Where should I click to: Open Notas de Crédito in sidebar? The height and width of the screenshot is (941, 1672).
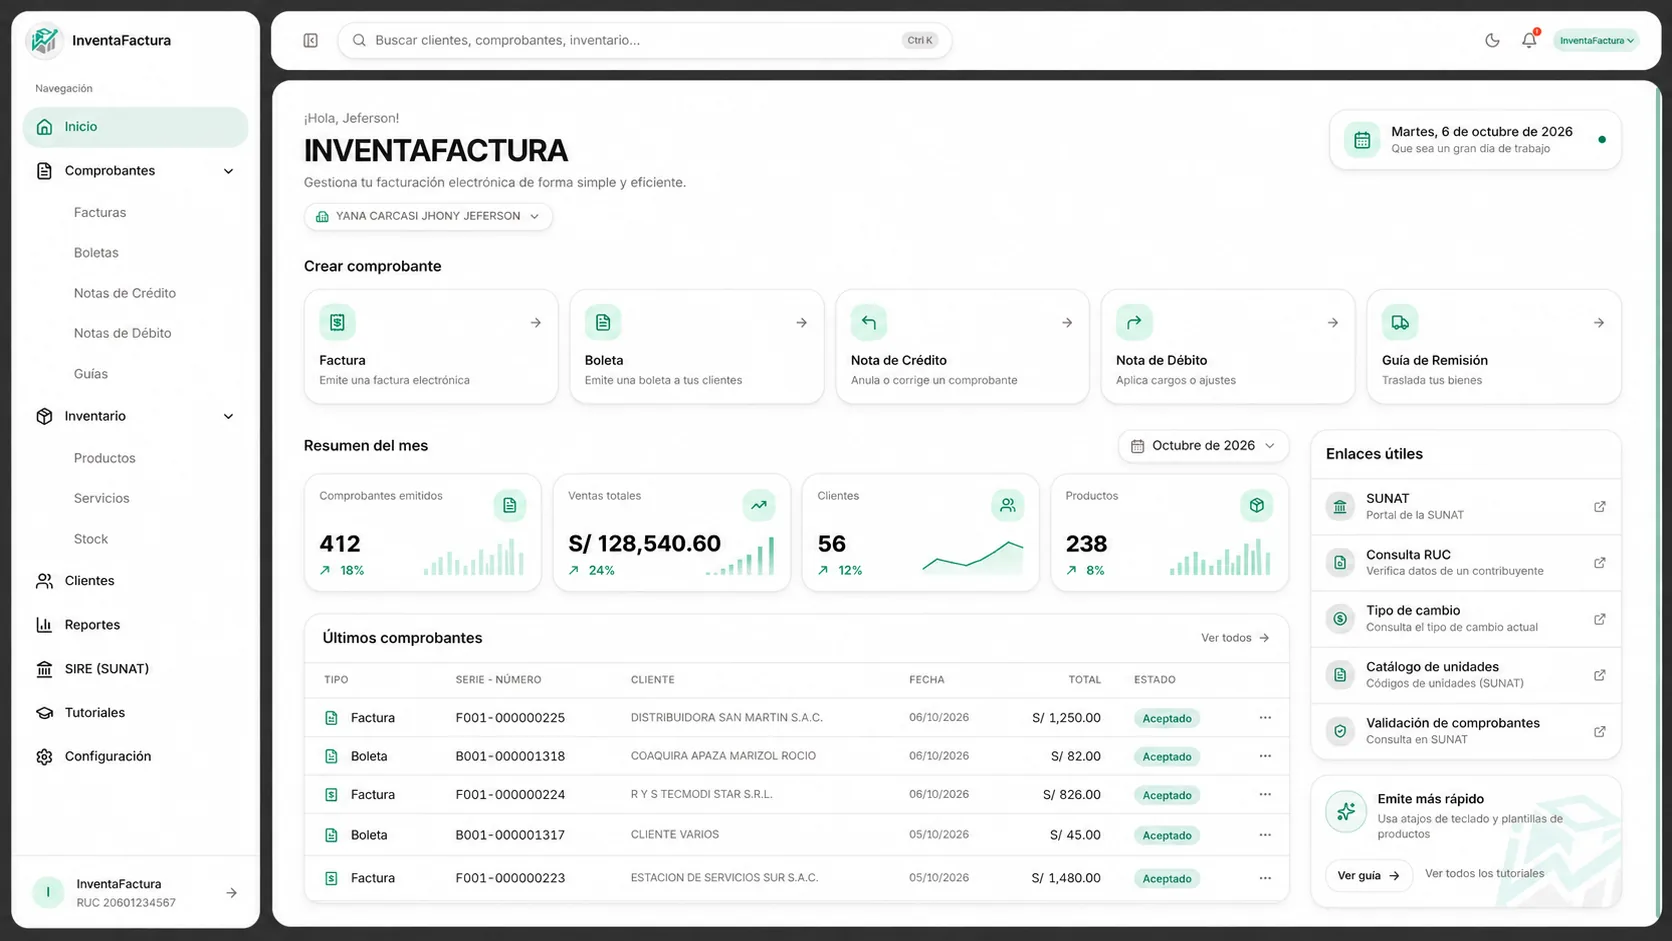[125, 293]
